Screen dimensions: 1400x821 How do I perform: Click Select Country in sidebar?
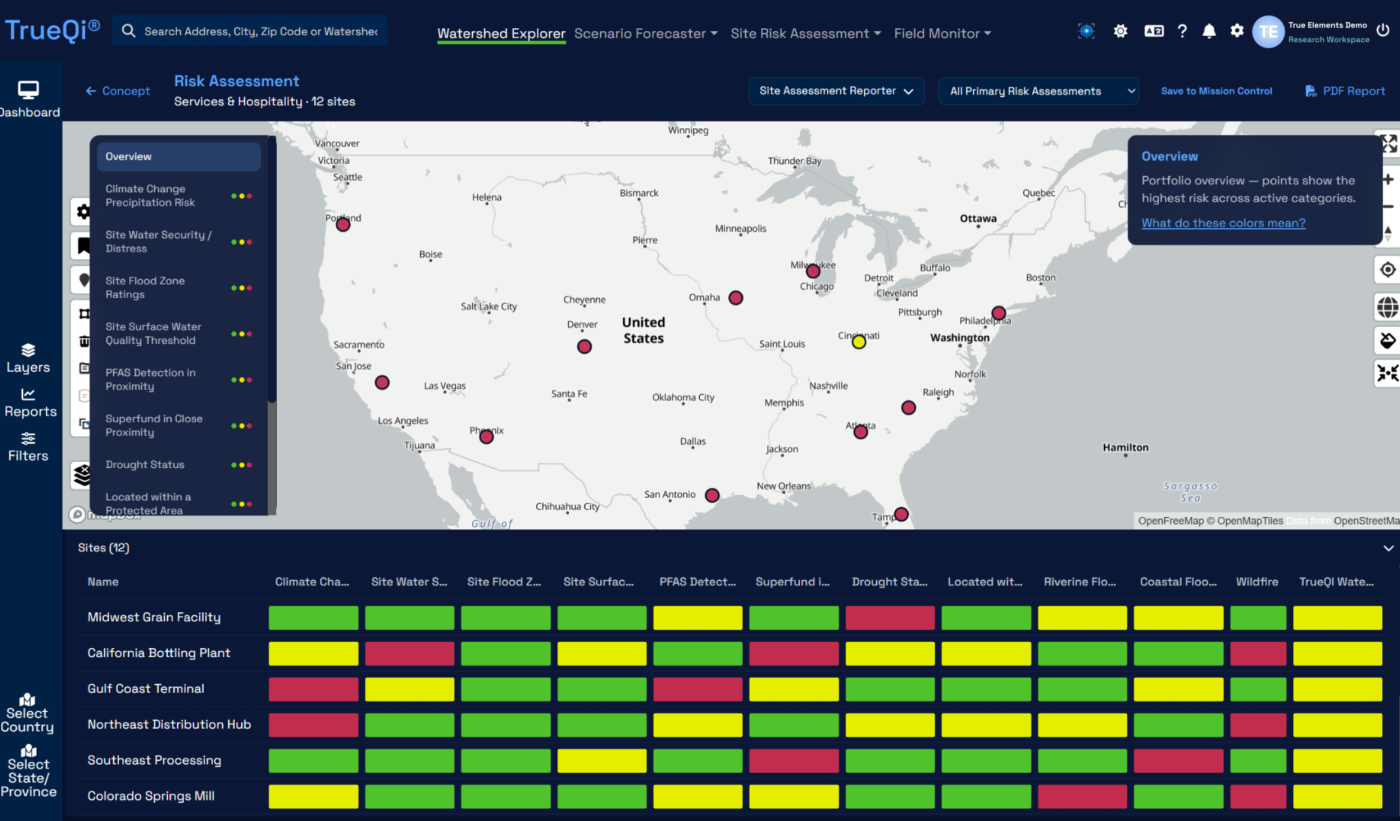pyautogui.click(x=27, y=713)
